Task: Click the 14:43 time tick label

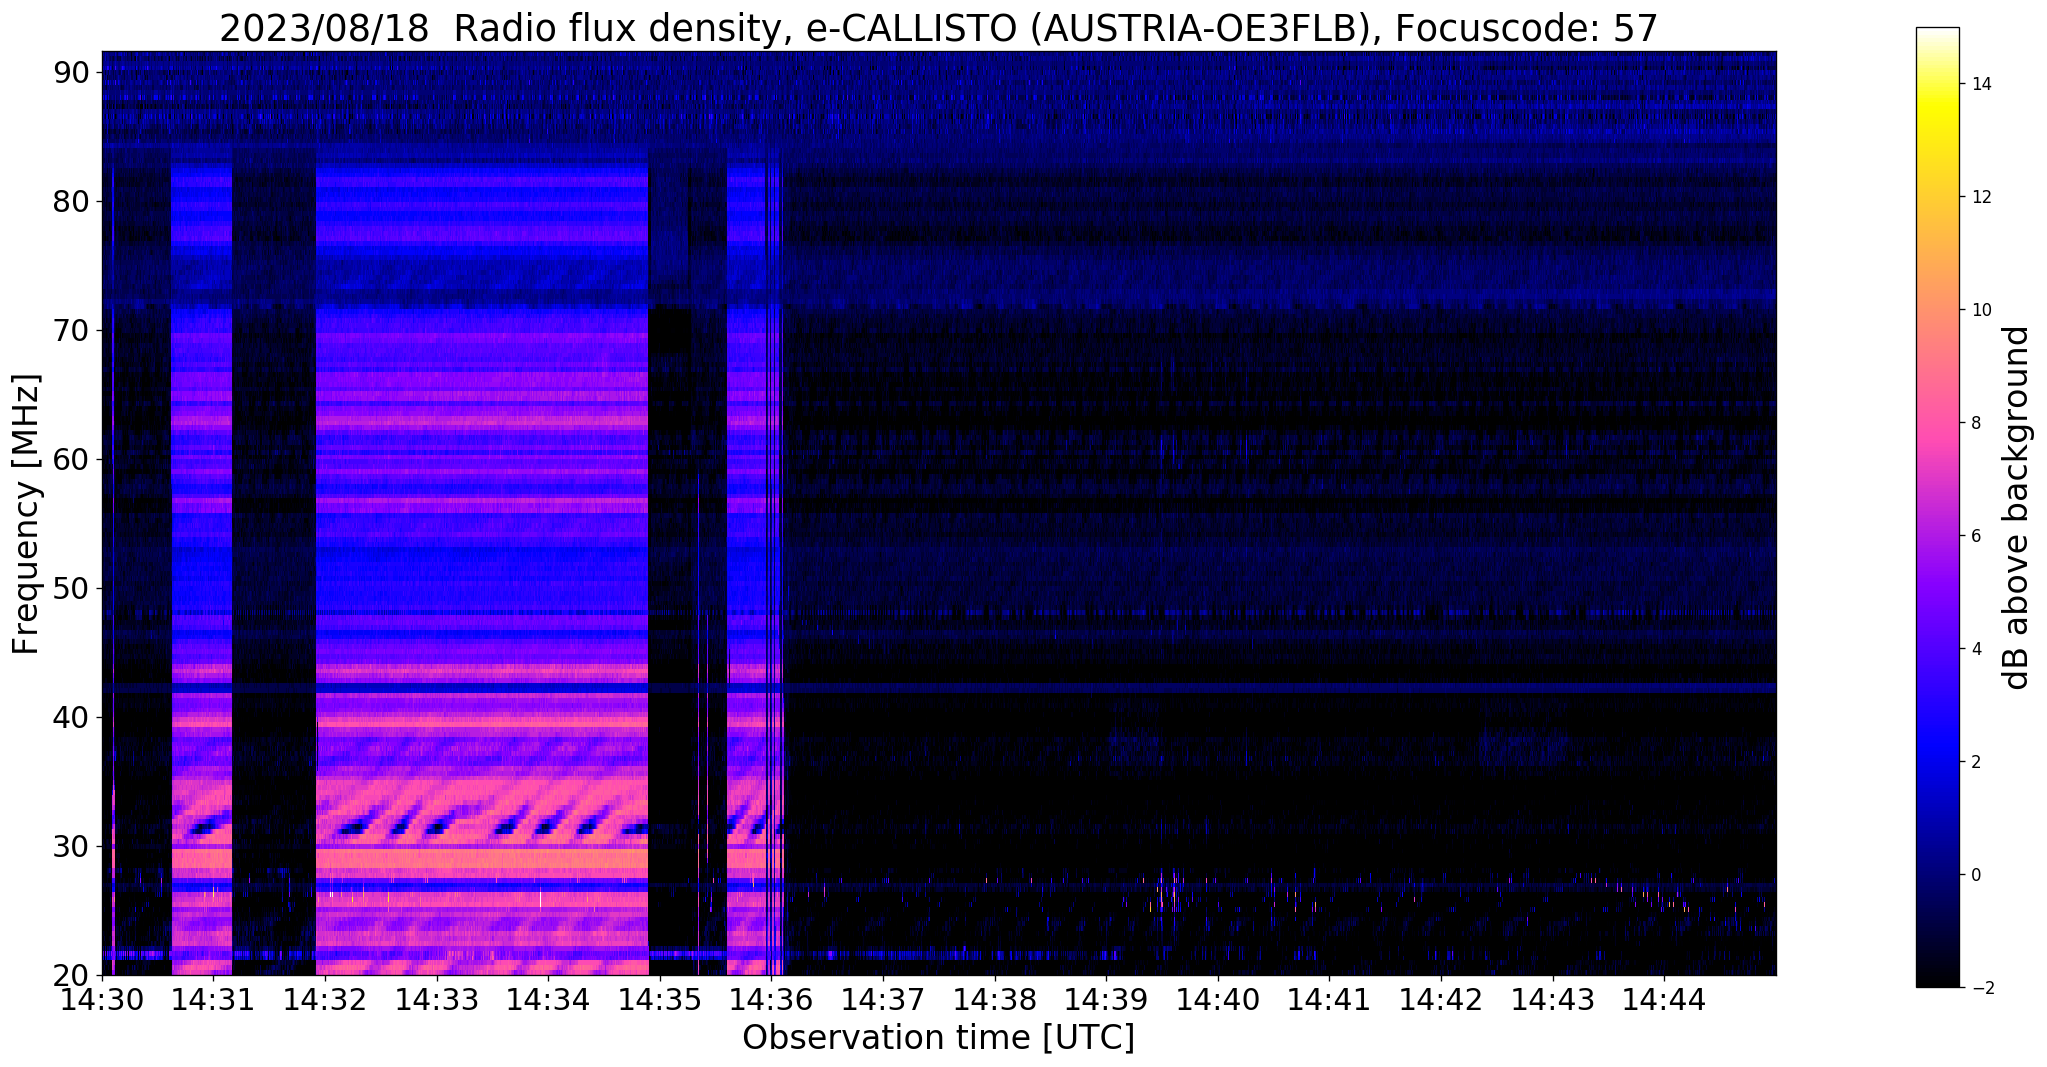Action: (x=1552, y=999)
